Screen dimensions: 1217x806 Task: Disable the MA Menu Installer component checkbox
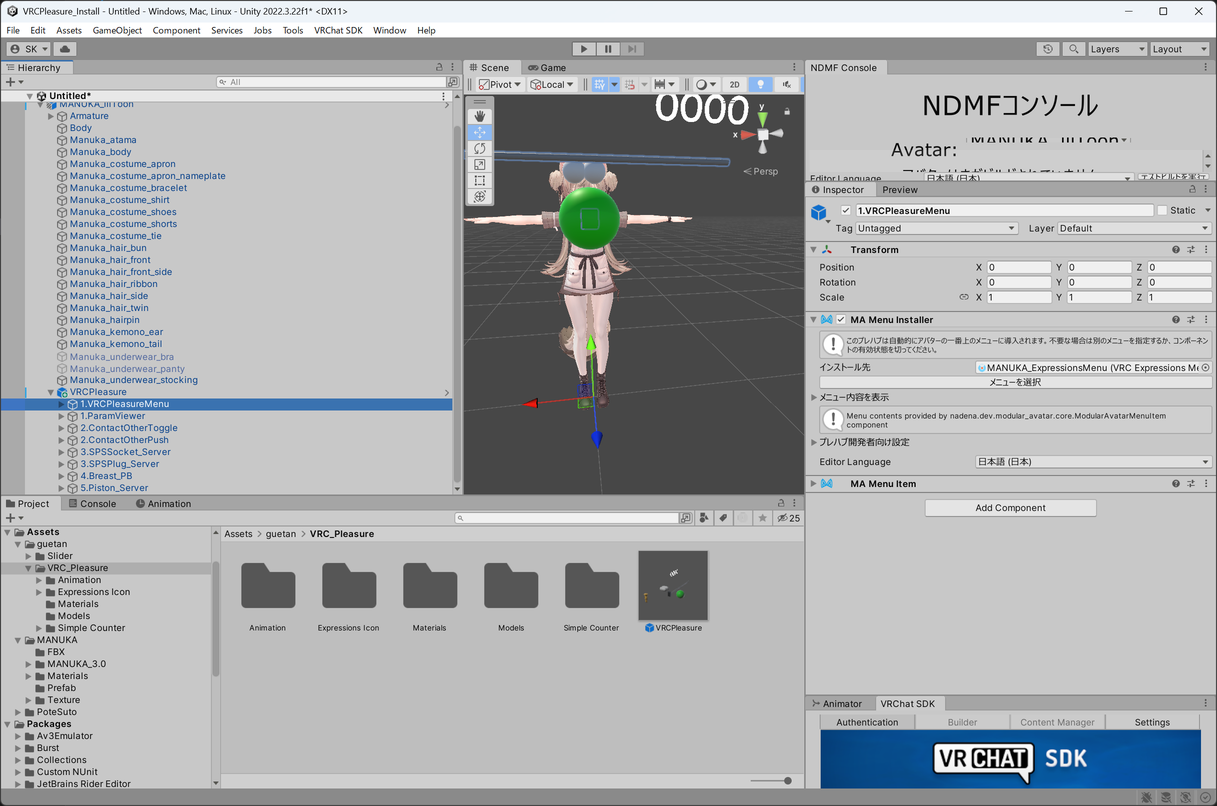click(841, 320)
